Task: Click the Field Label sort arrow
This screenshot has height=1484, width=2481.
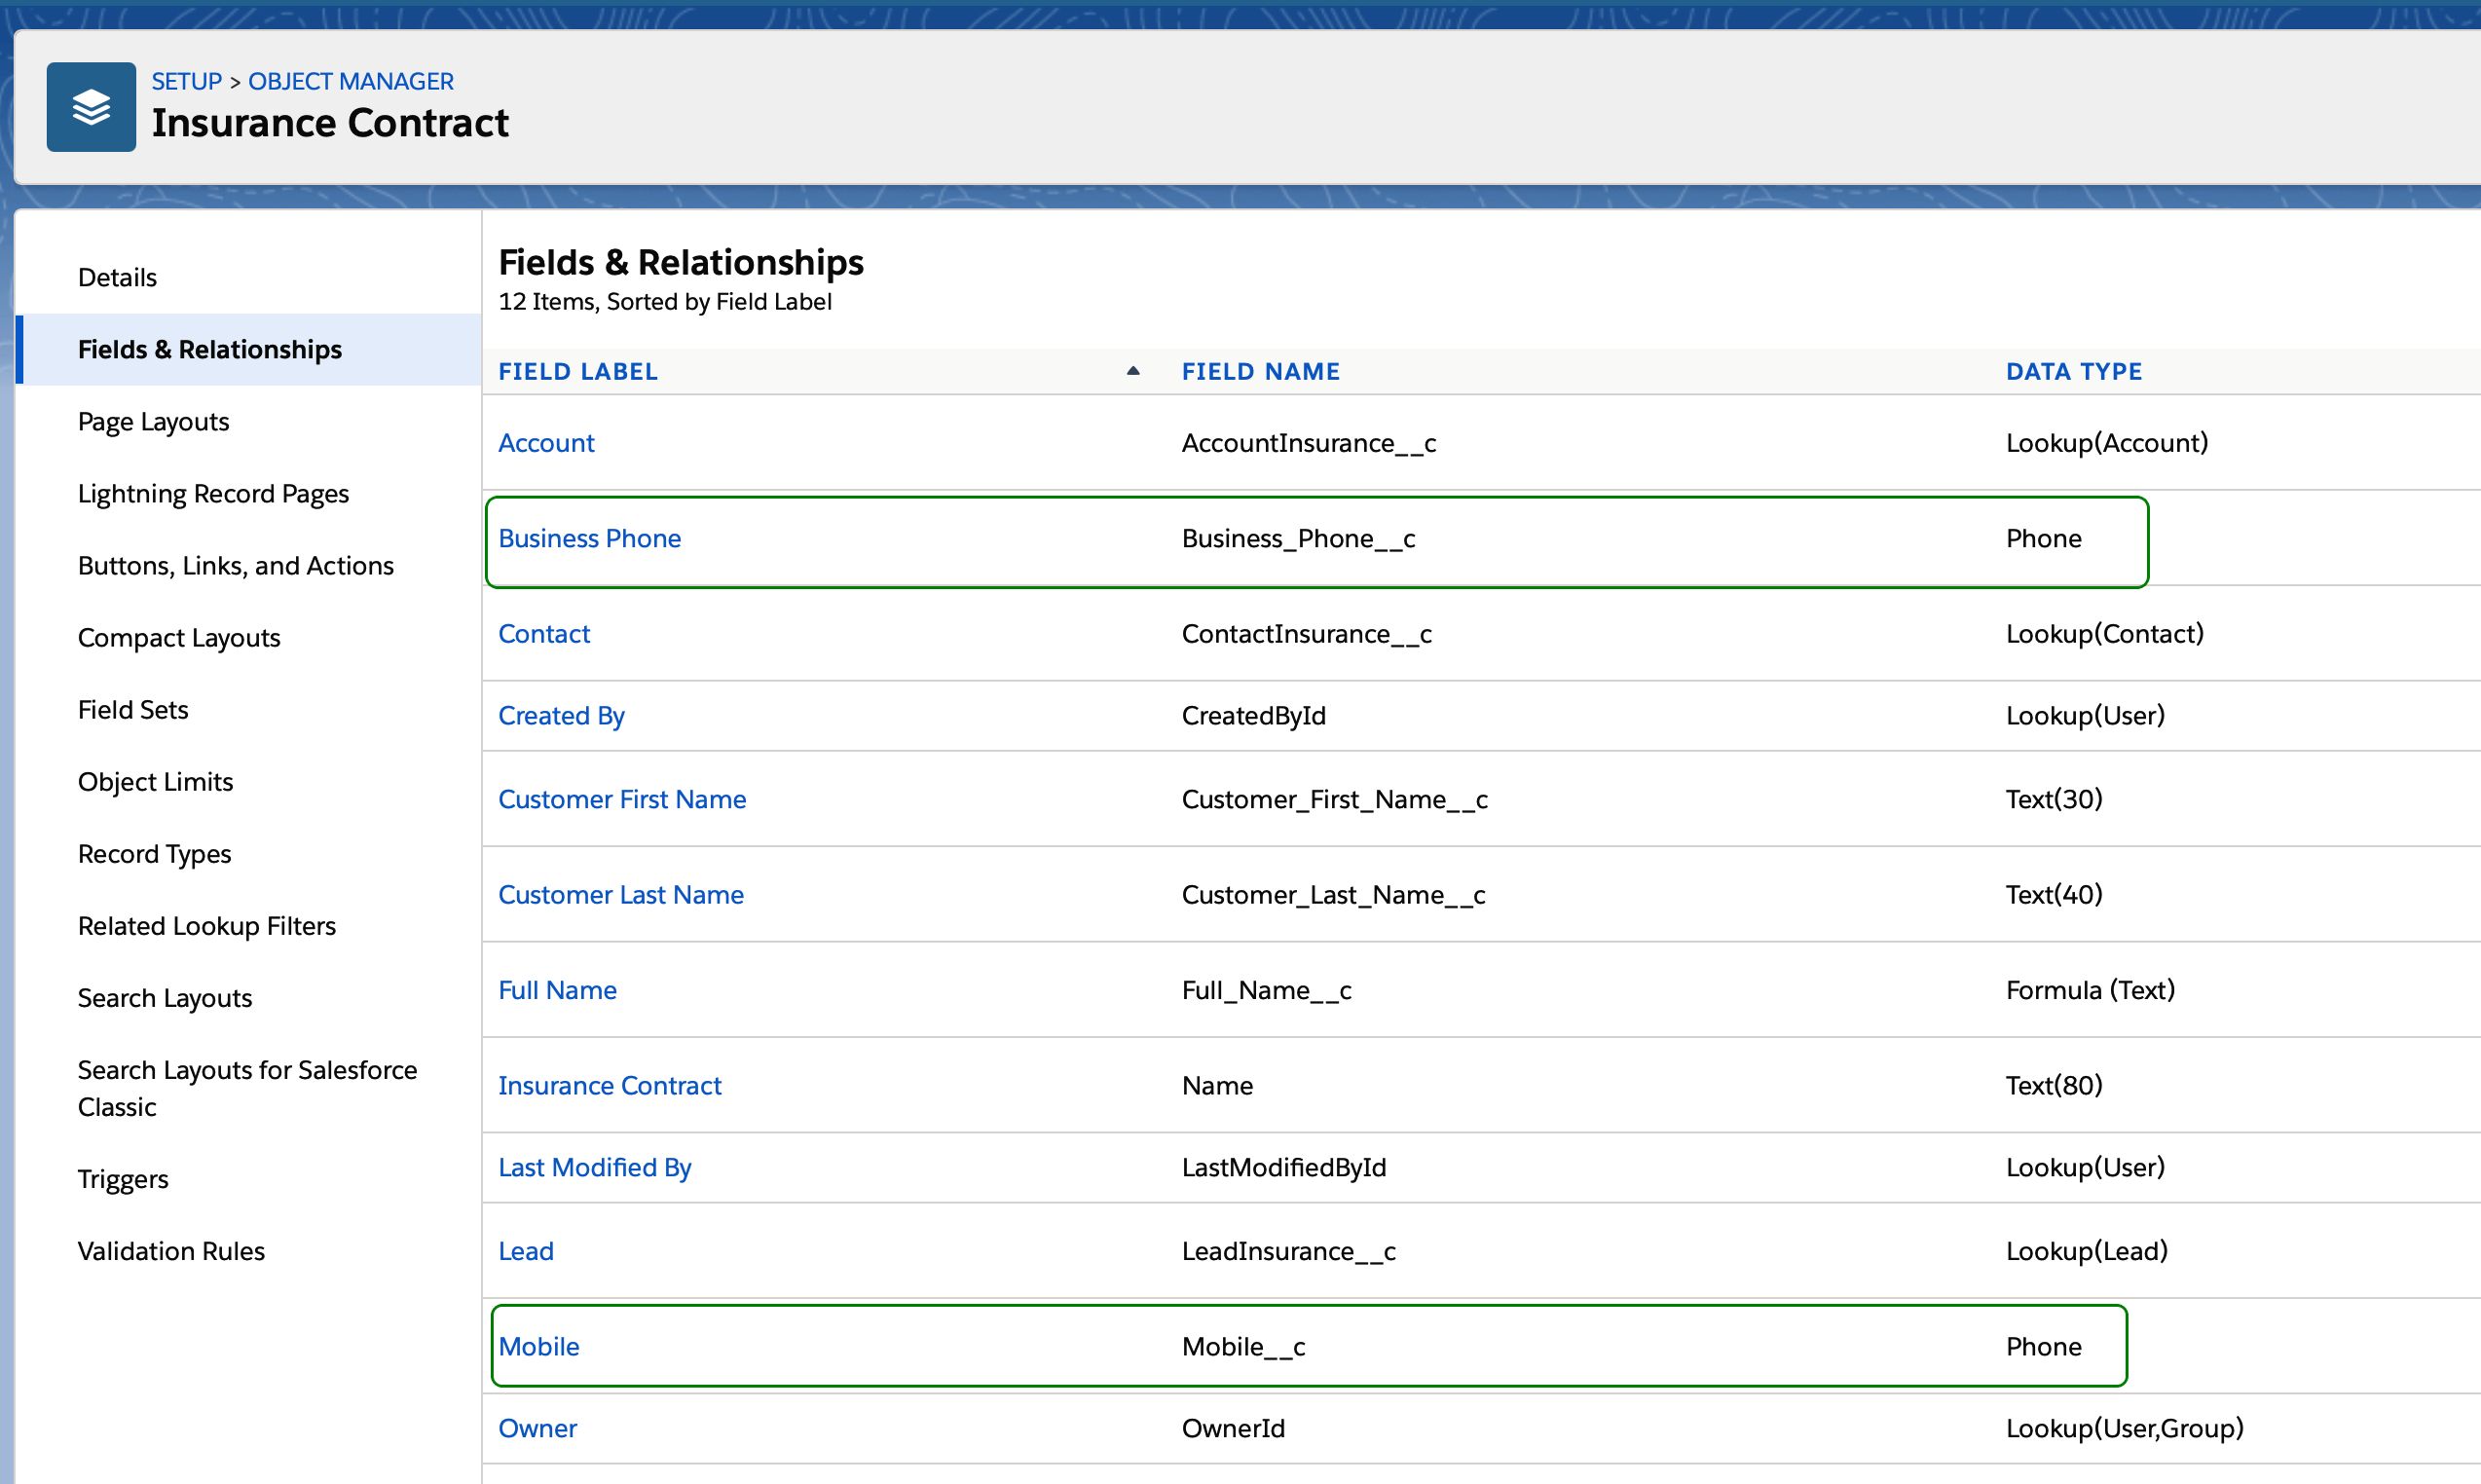Action: 1133,371
